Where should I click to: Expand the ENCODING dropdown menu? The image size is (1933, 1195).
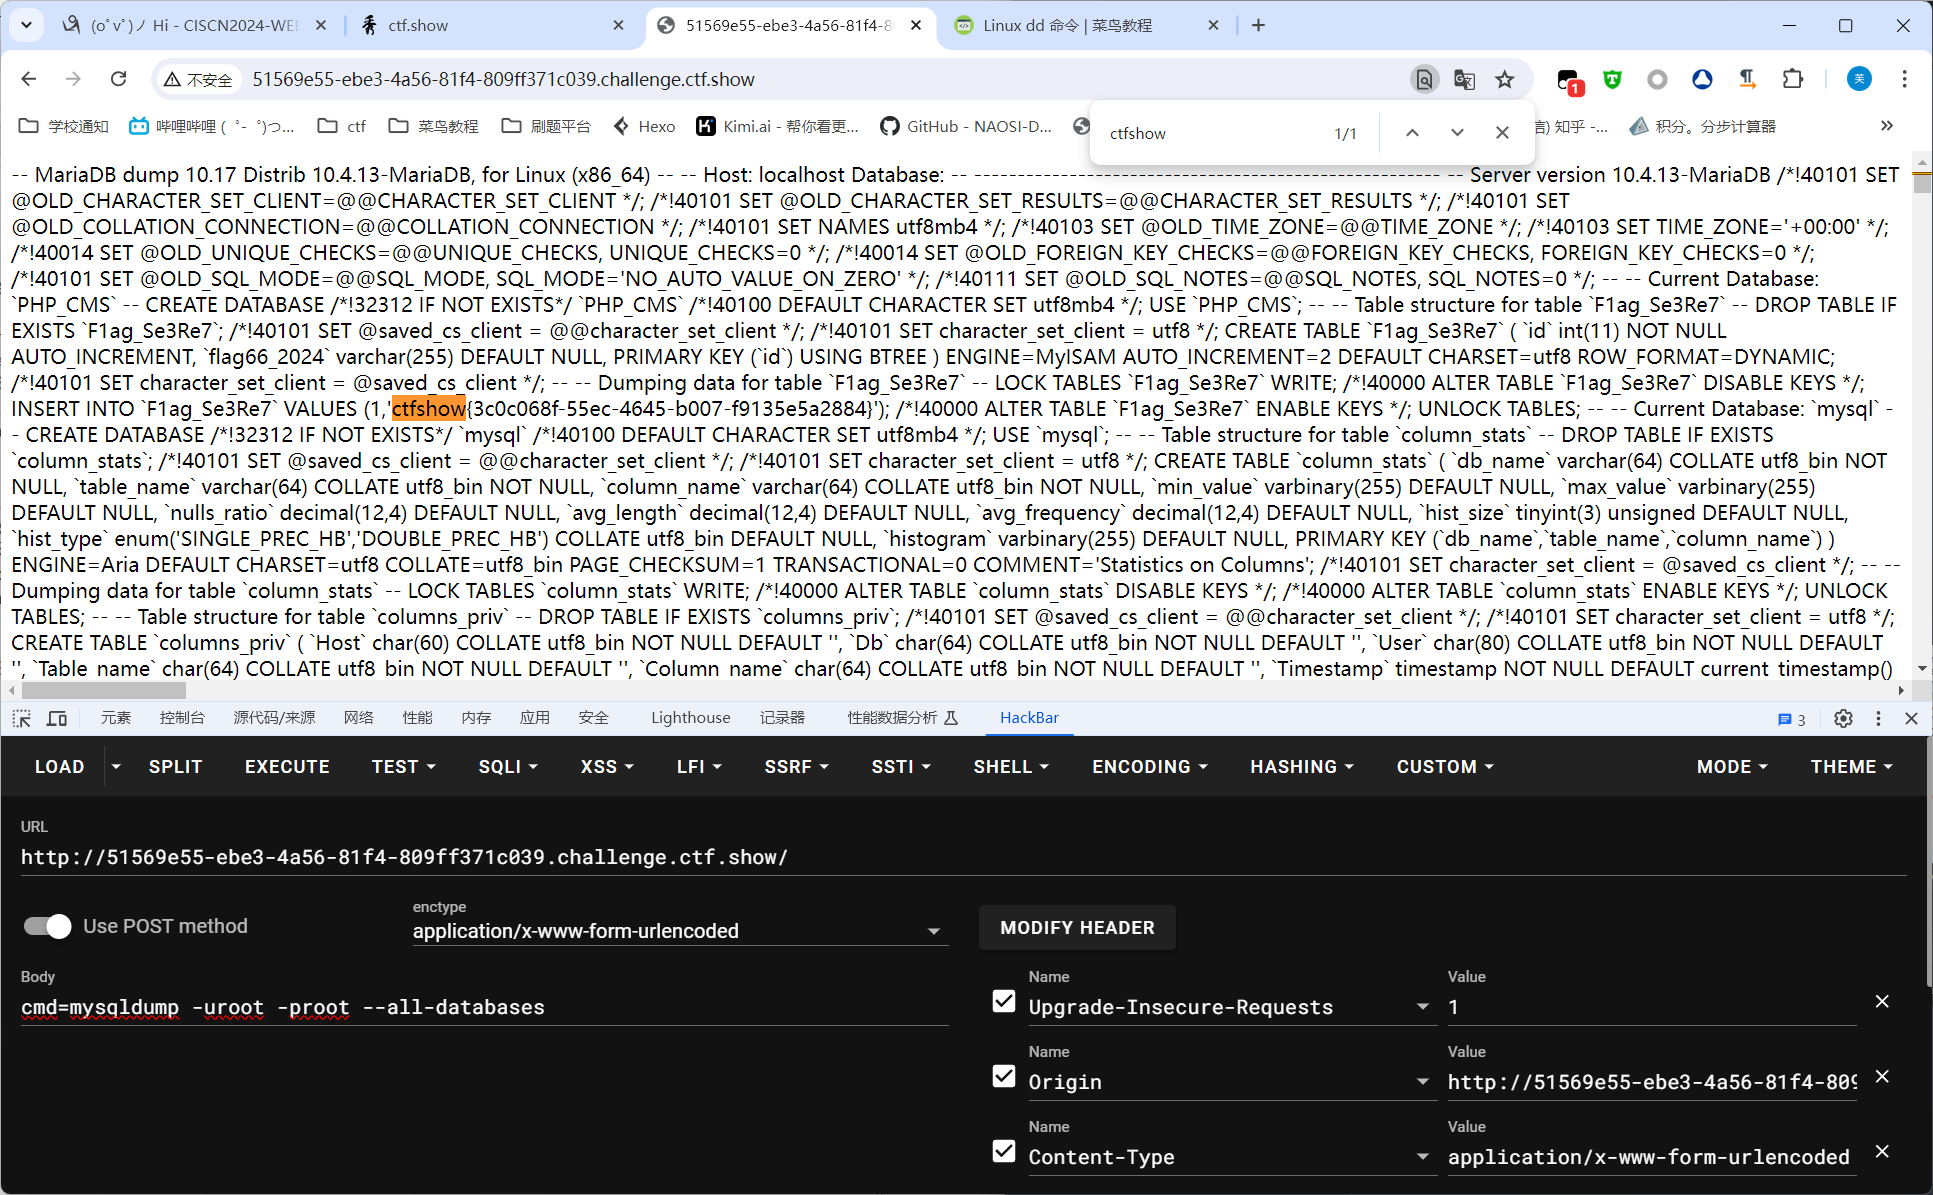tap(1149, 767)
